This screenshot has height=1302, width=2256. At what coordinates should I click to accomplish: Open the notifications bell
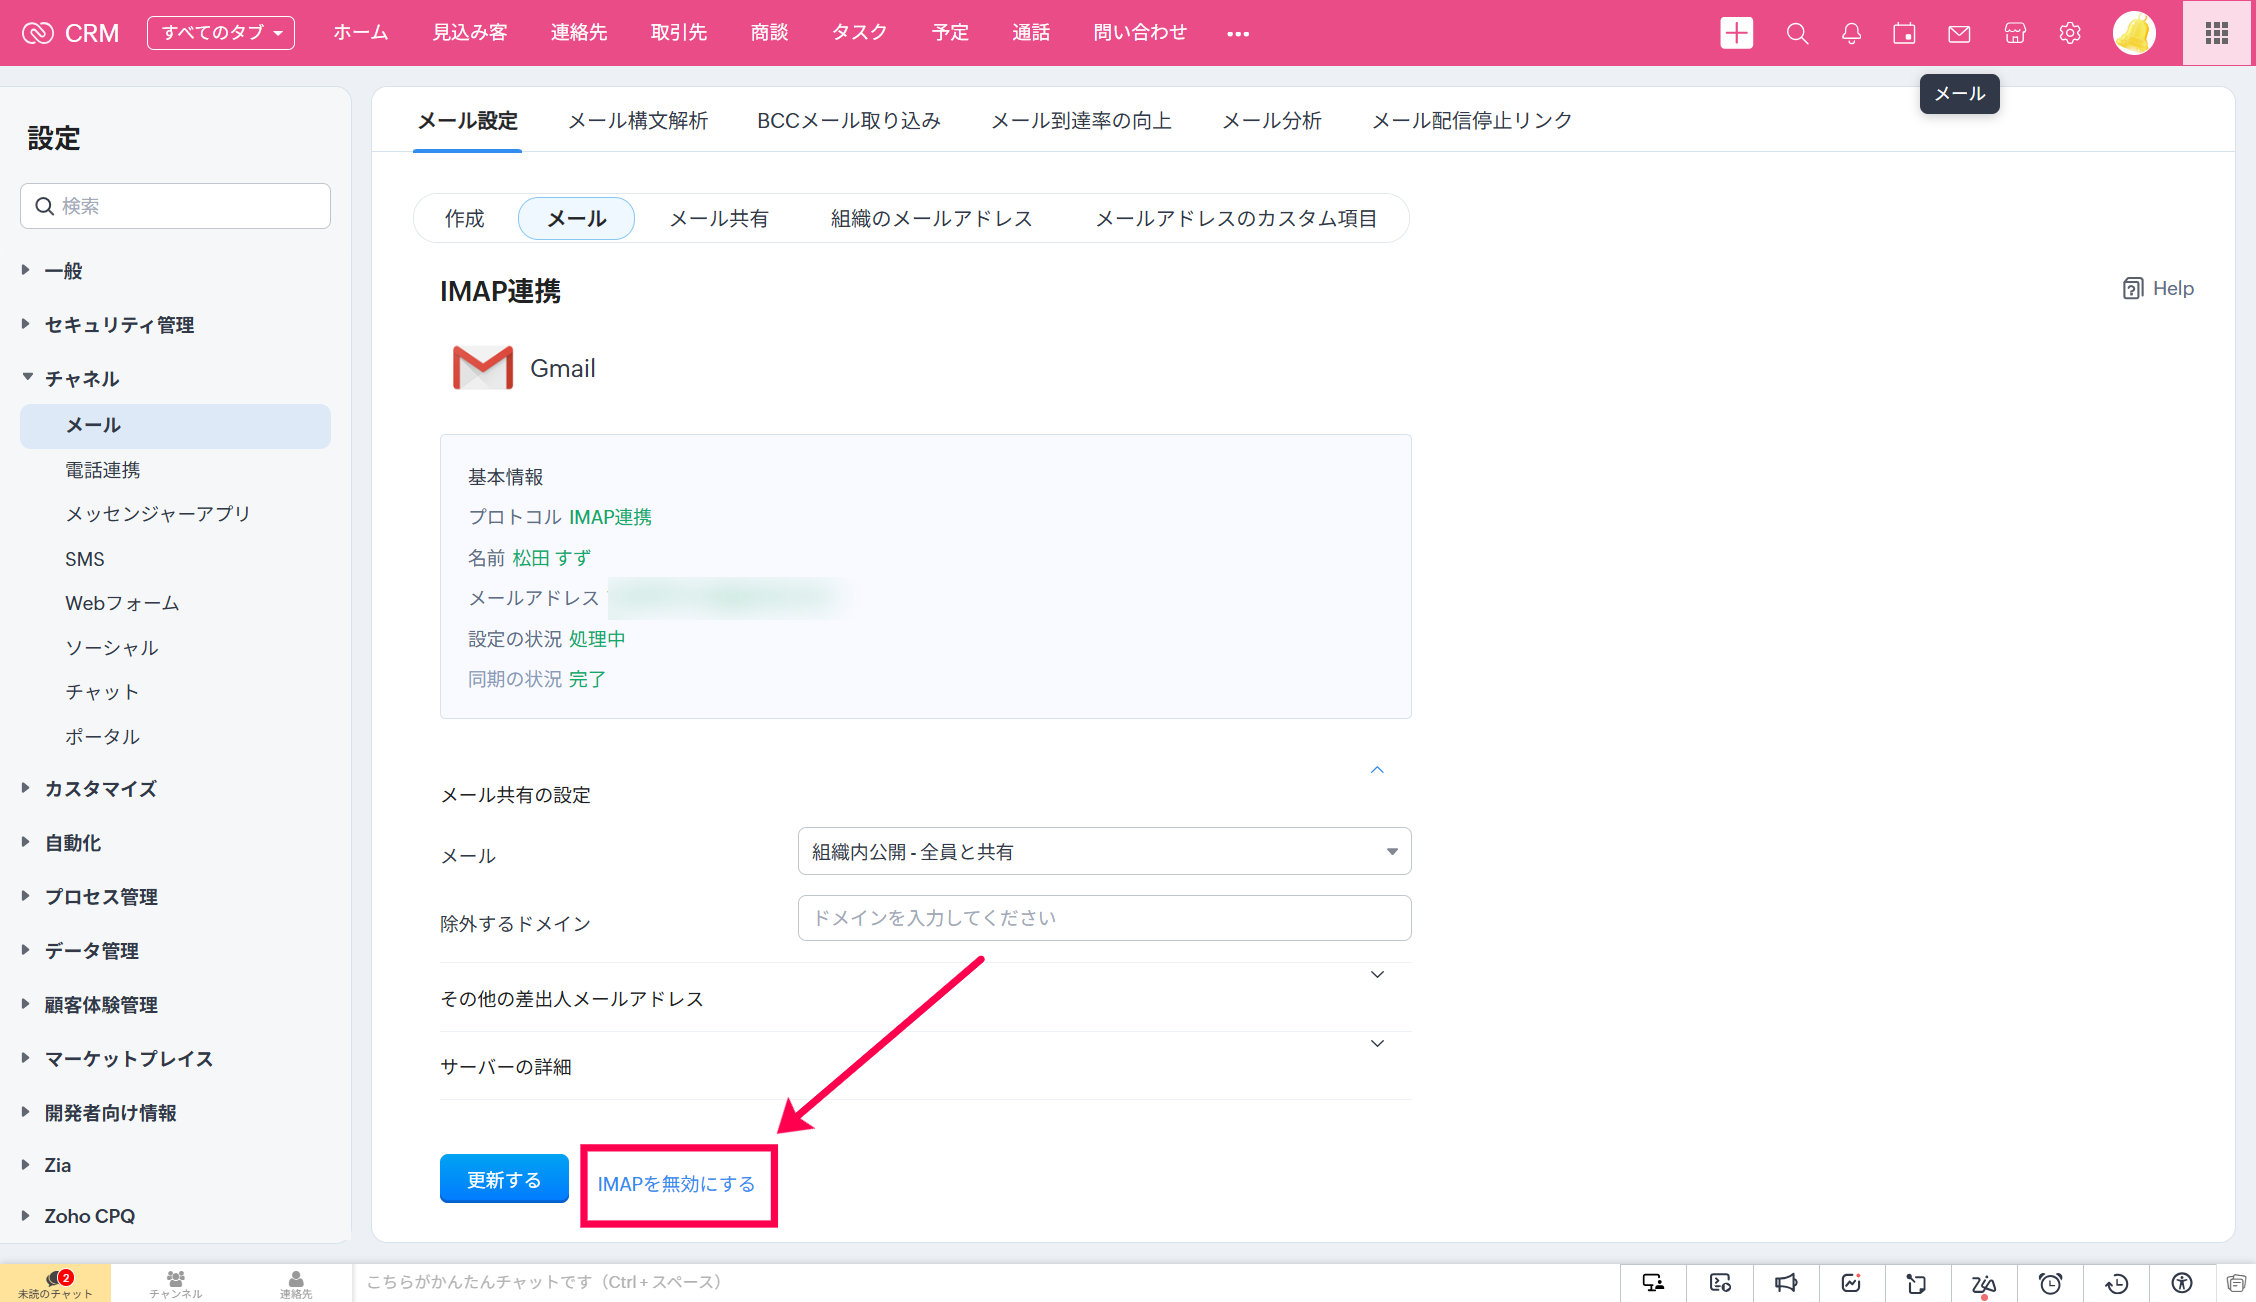tap(1851, 33)
